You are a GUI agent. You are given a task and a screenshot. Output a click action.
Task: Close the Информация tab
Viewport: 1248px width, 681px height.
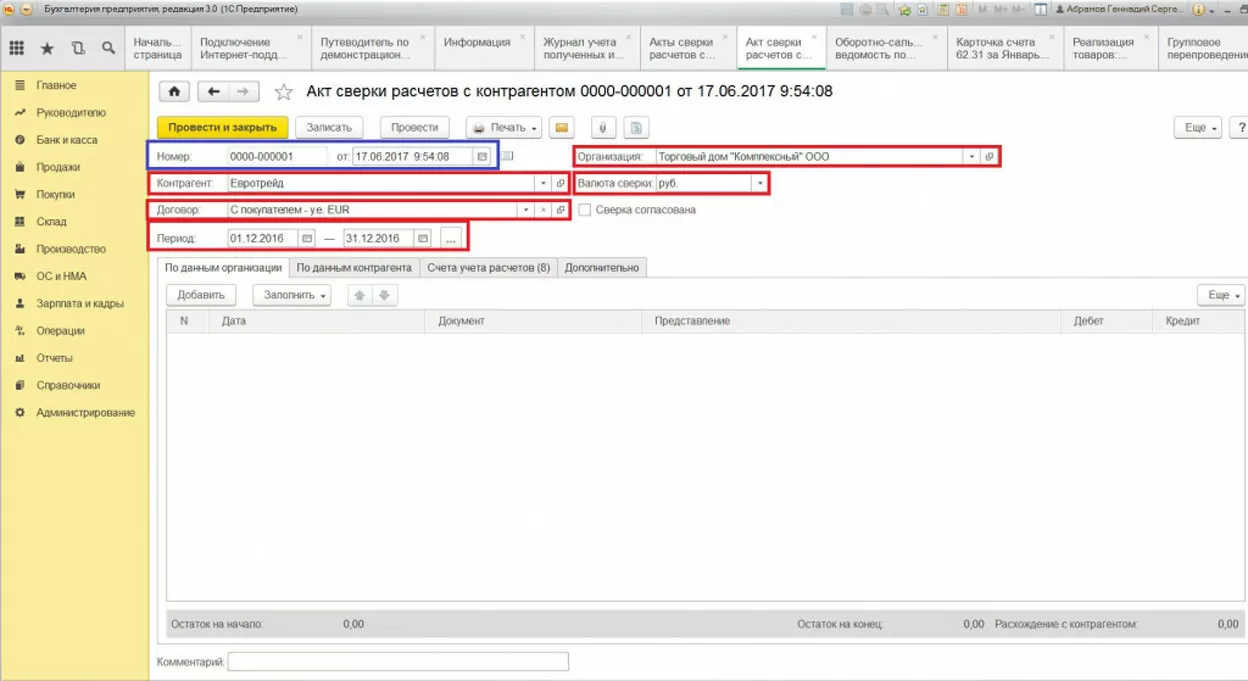coord(523,38)
